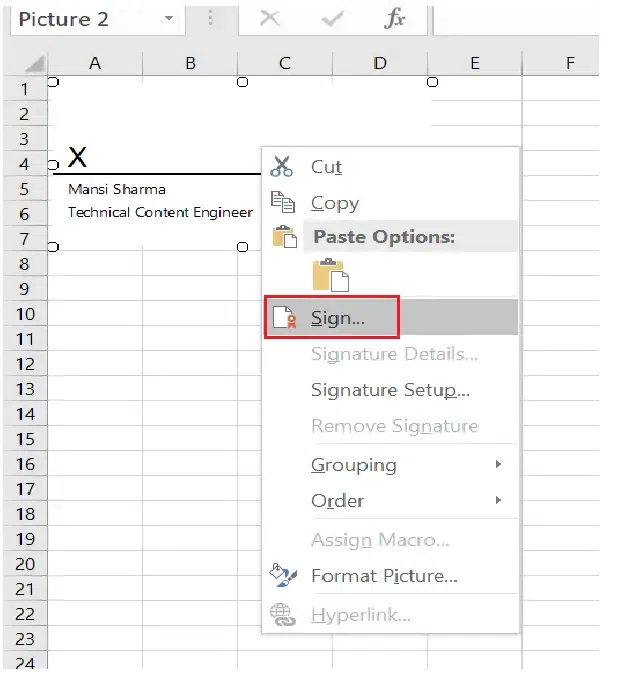The image size is (617, 681).
Task: Expand the Grouping submenu arrow
Action: (x=498, y=464)
